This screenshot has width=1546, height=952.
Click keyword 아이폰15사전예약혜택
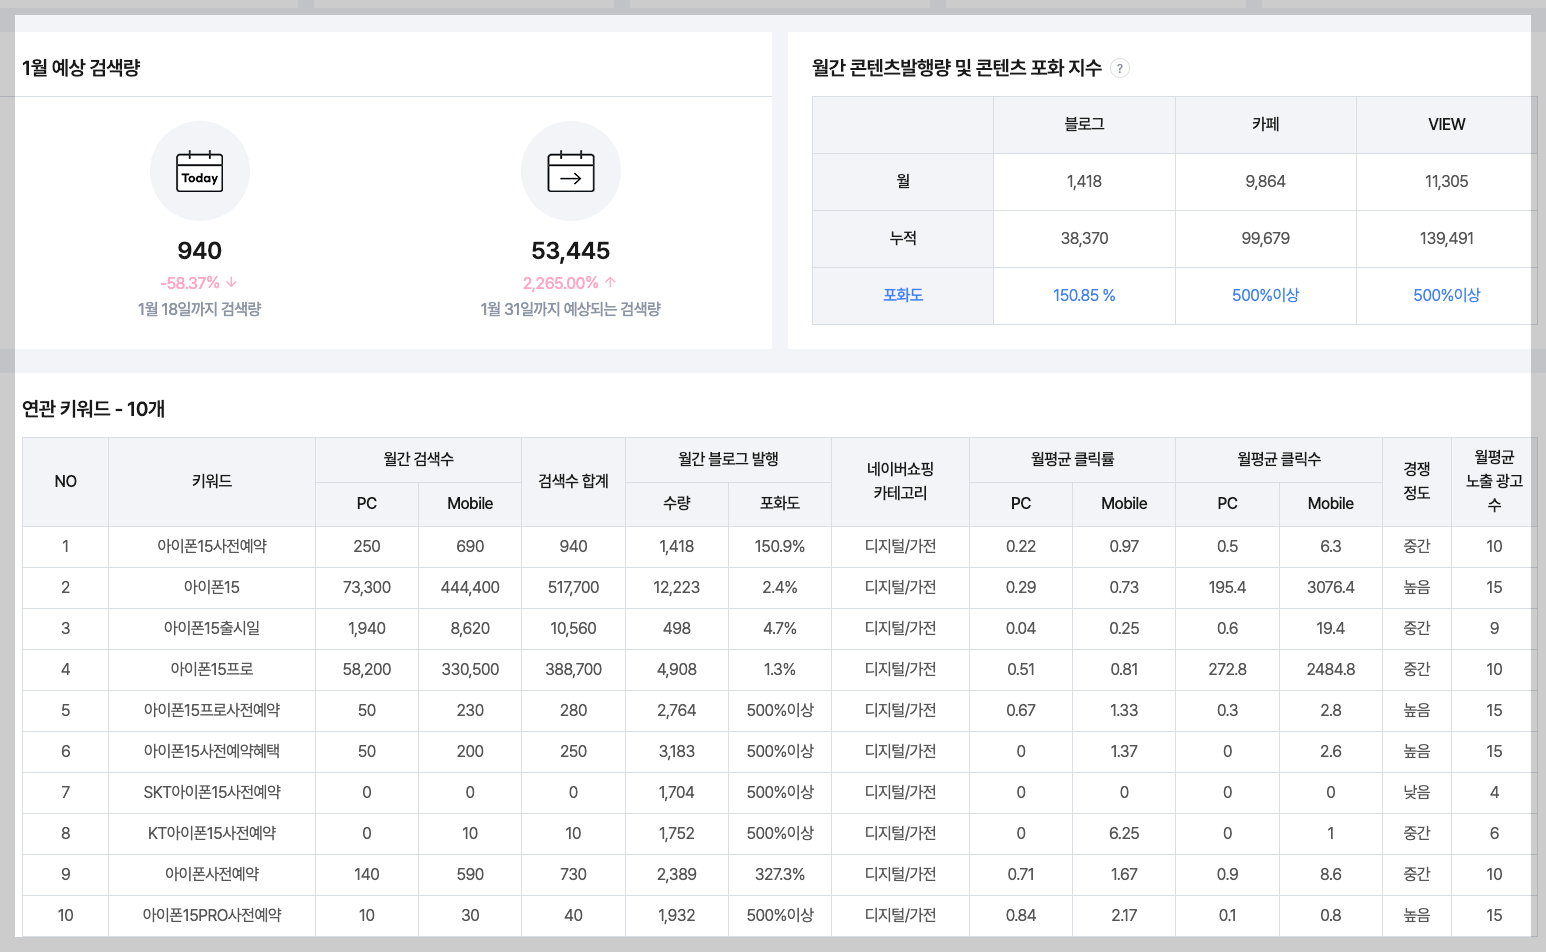pos(212,751)
